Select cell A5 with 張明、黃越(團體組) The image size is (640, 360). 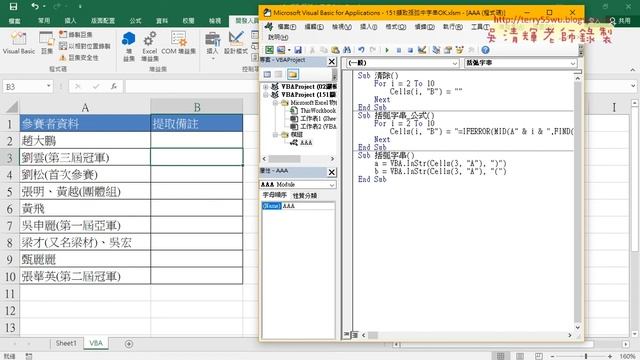pyautogui.click(x=85, y=191)
